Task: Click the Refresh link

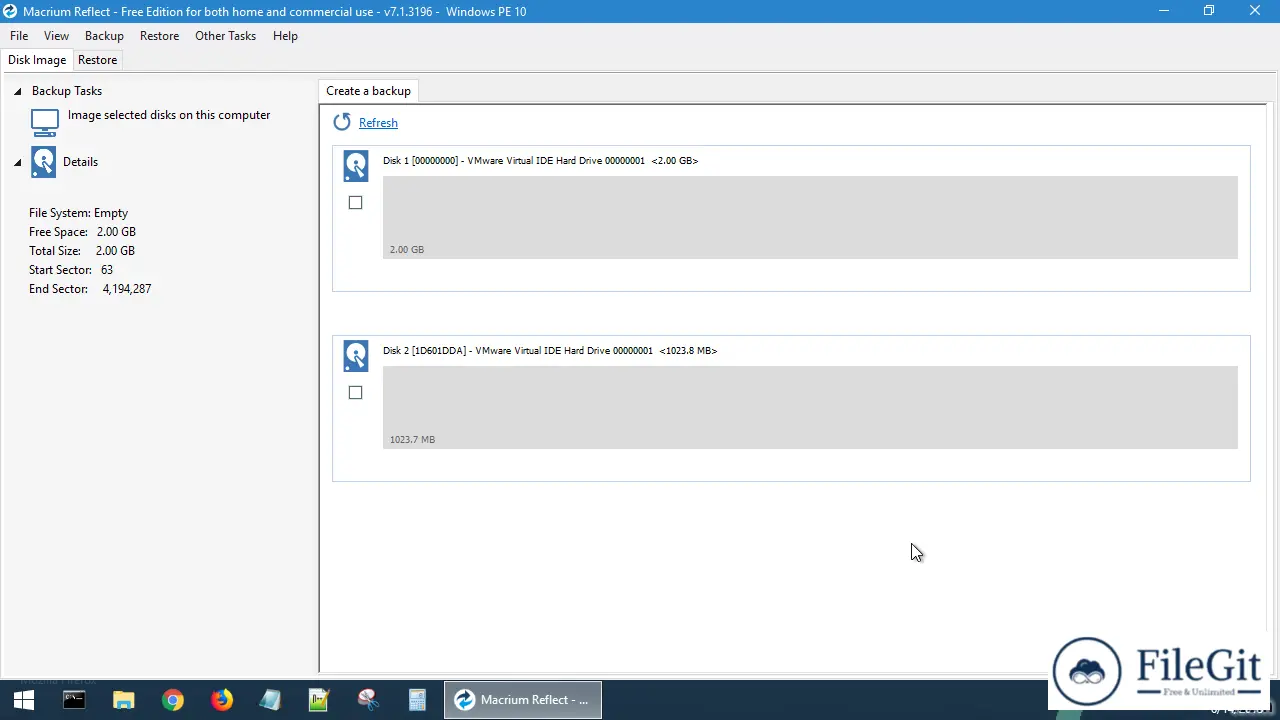Action: (378, 123)
